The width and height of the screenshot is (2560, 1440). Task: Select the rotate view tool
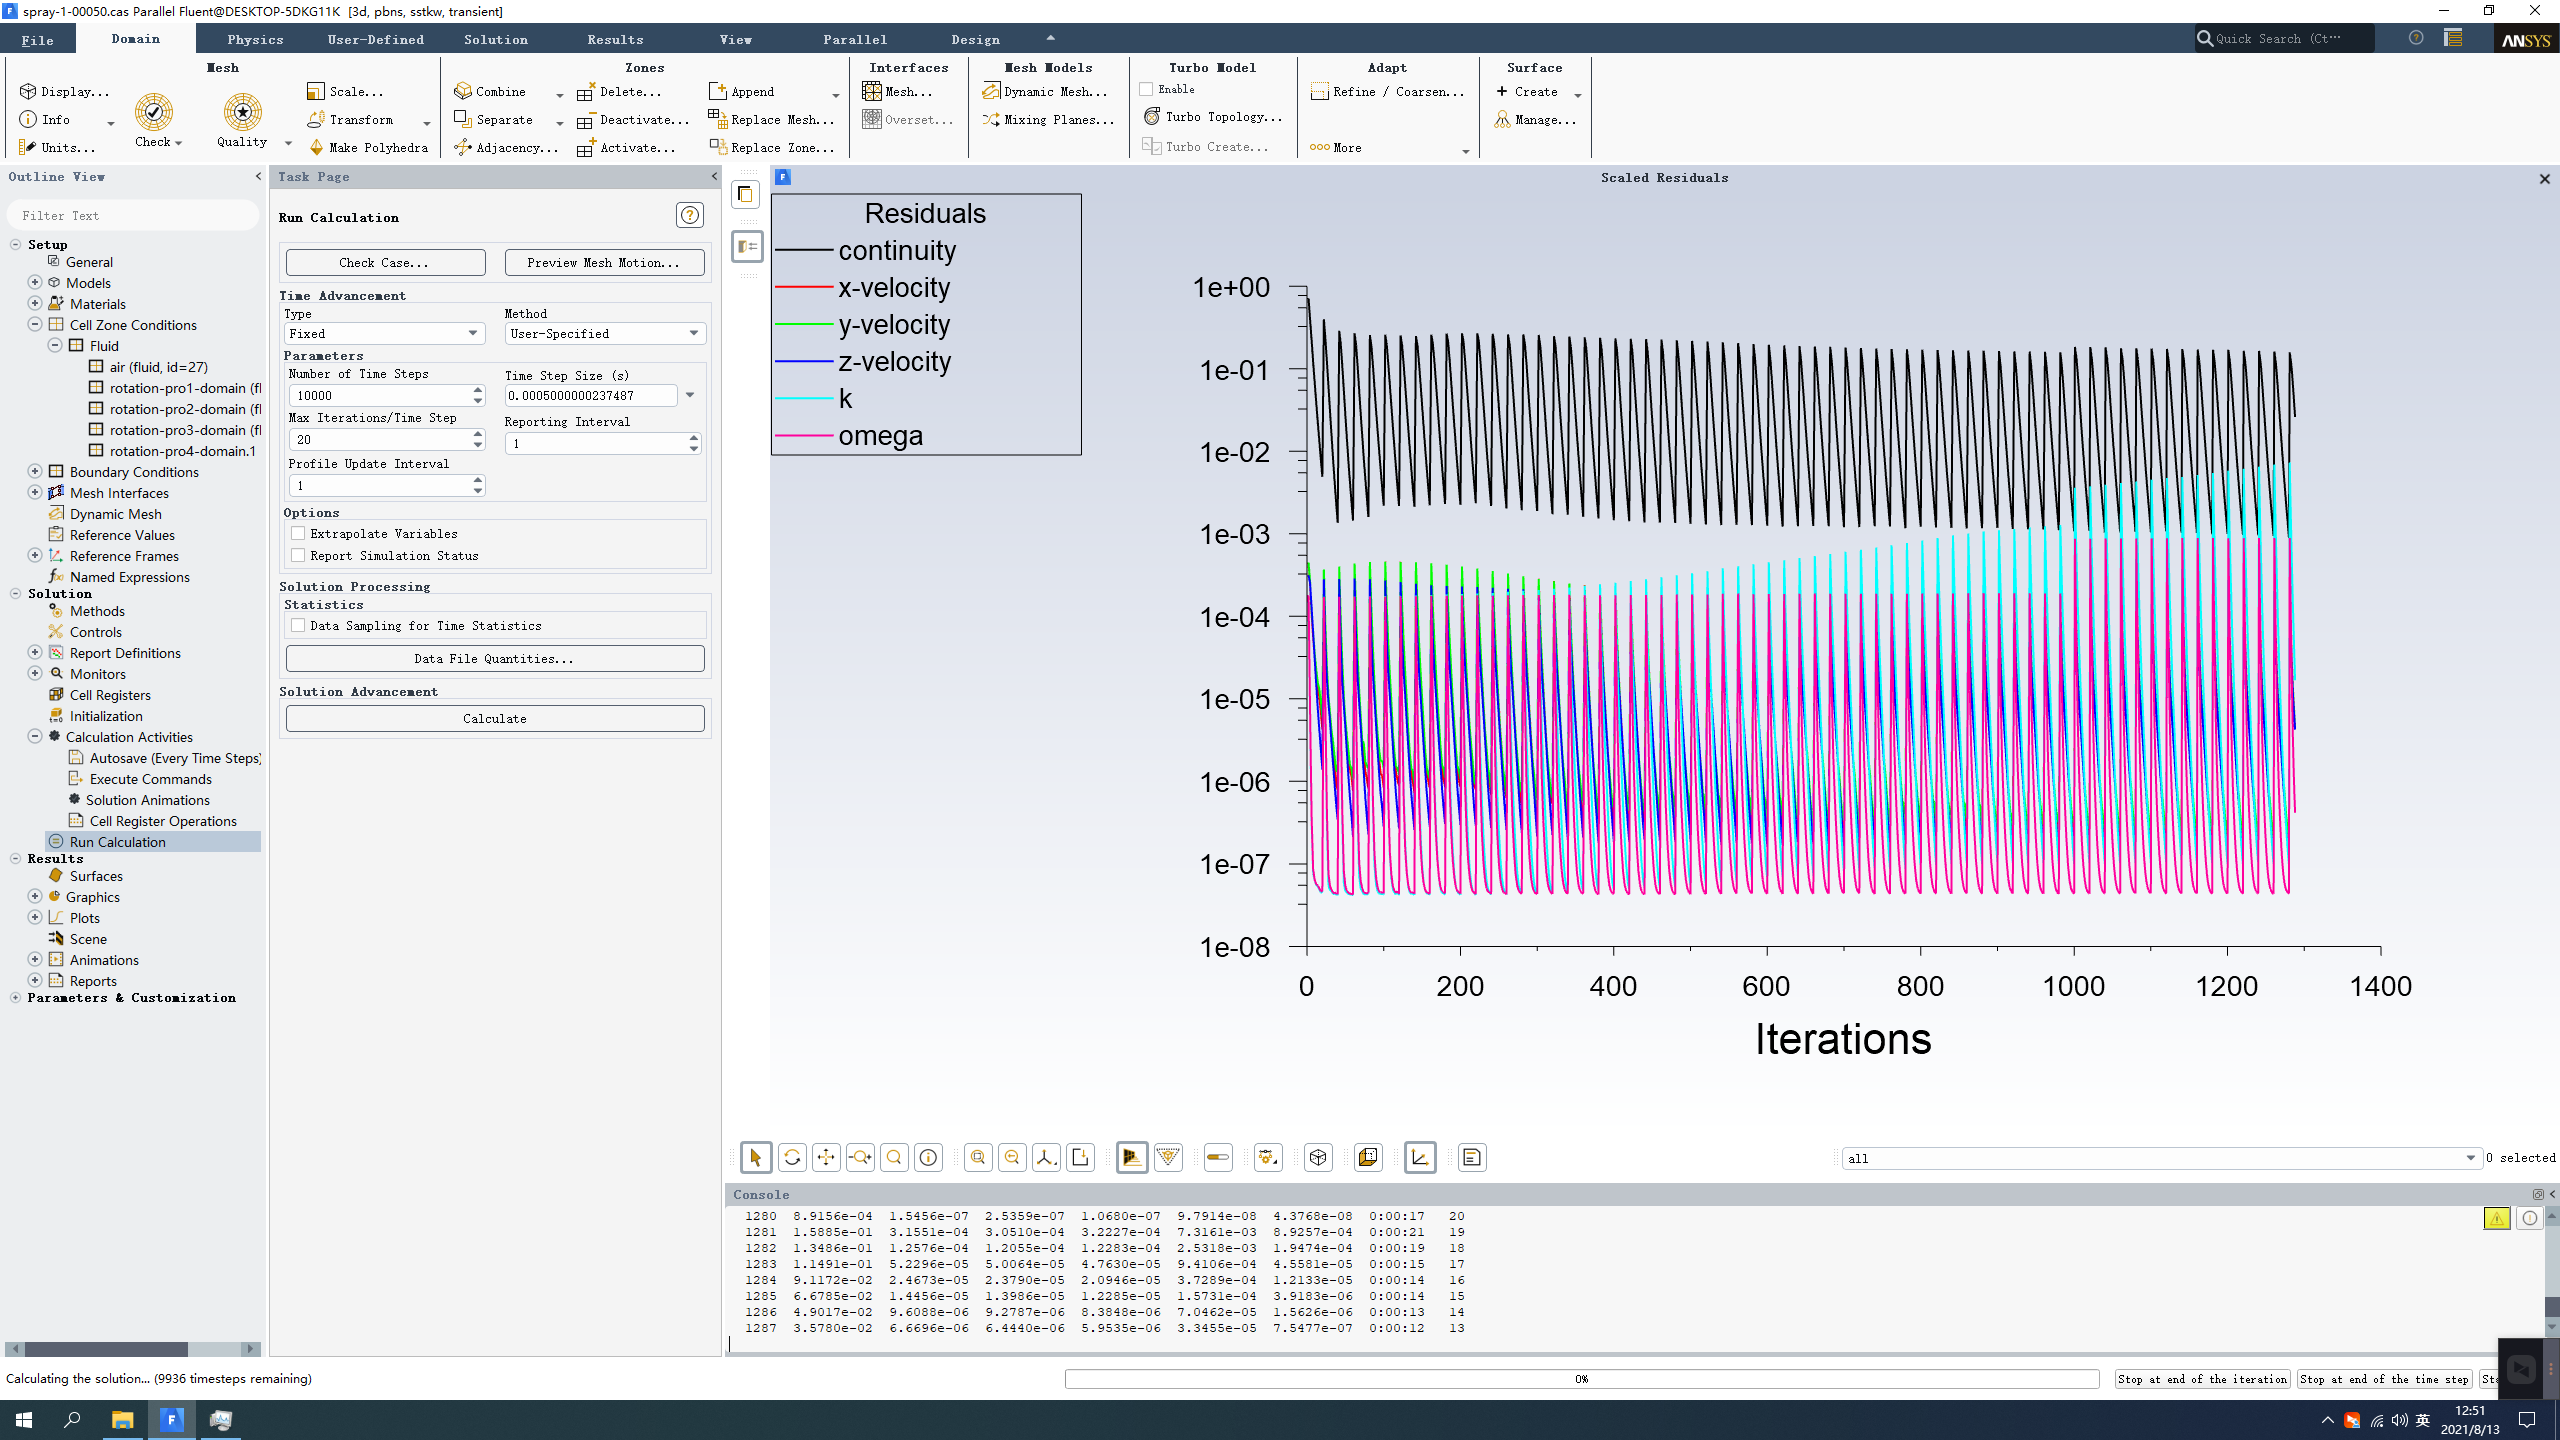[x=792, y=1157]
